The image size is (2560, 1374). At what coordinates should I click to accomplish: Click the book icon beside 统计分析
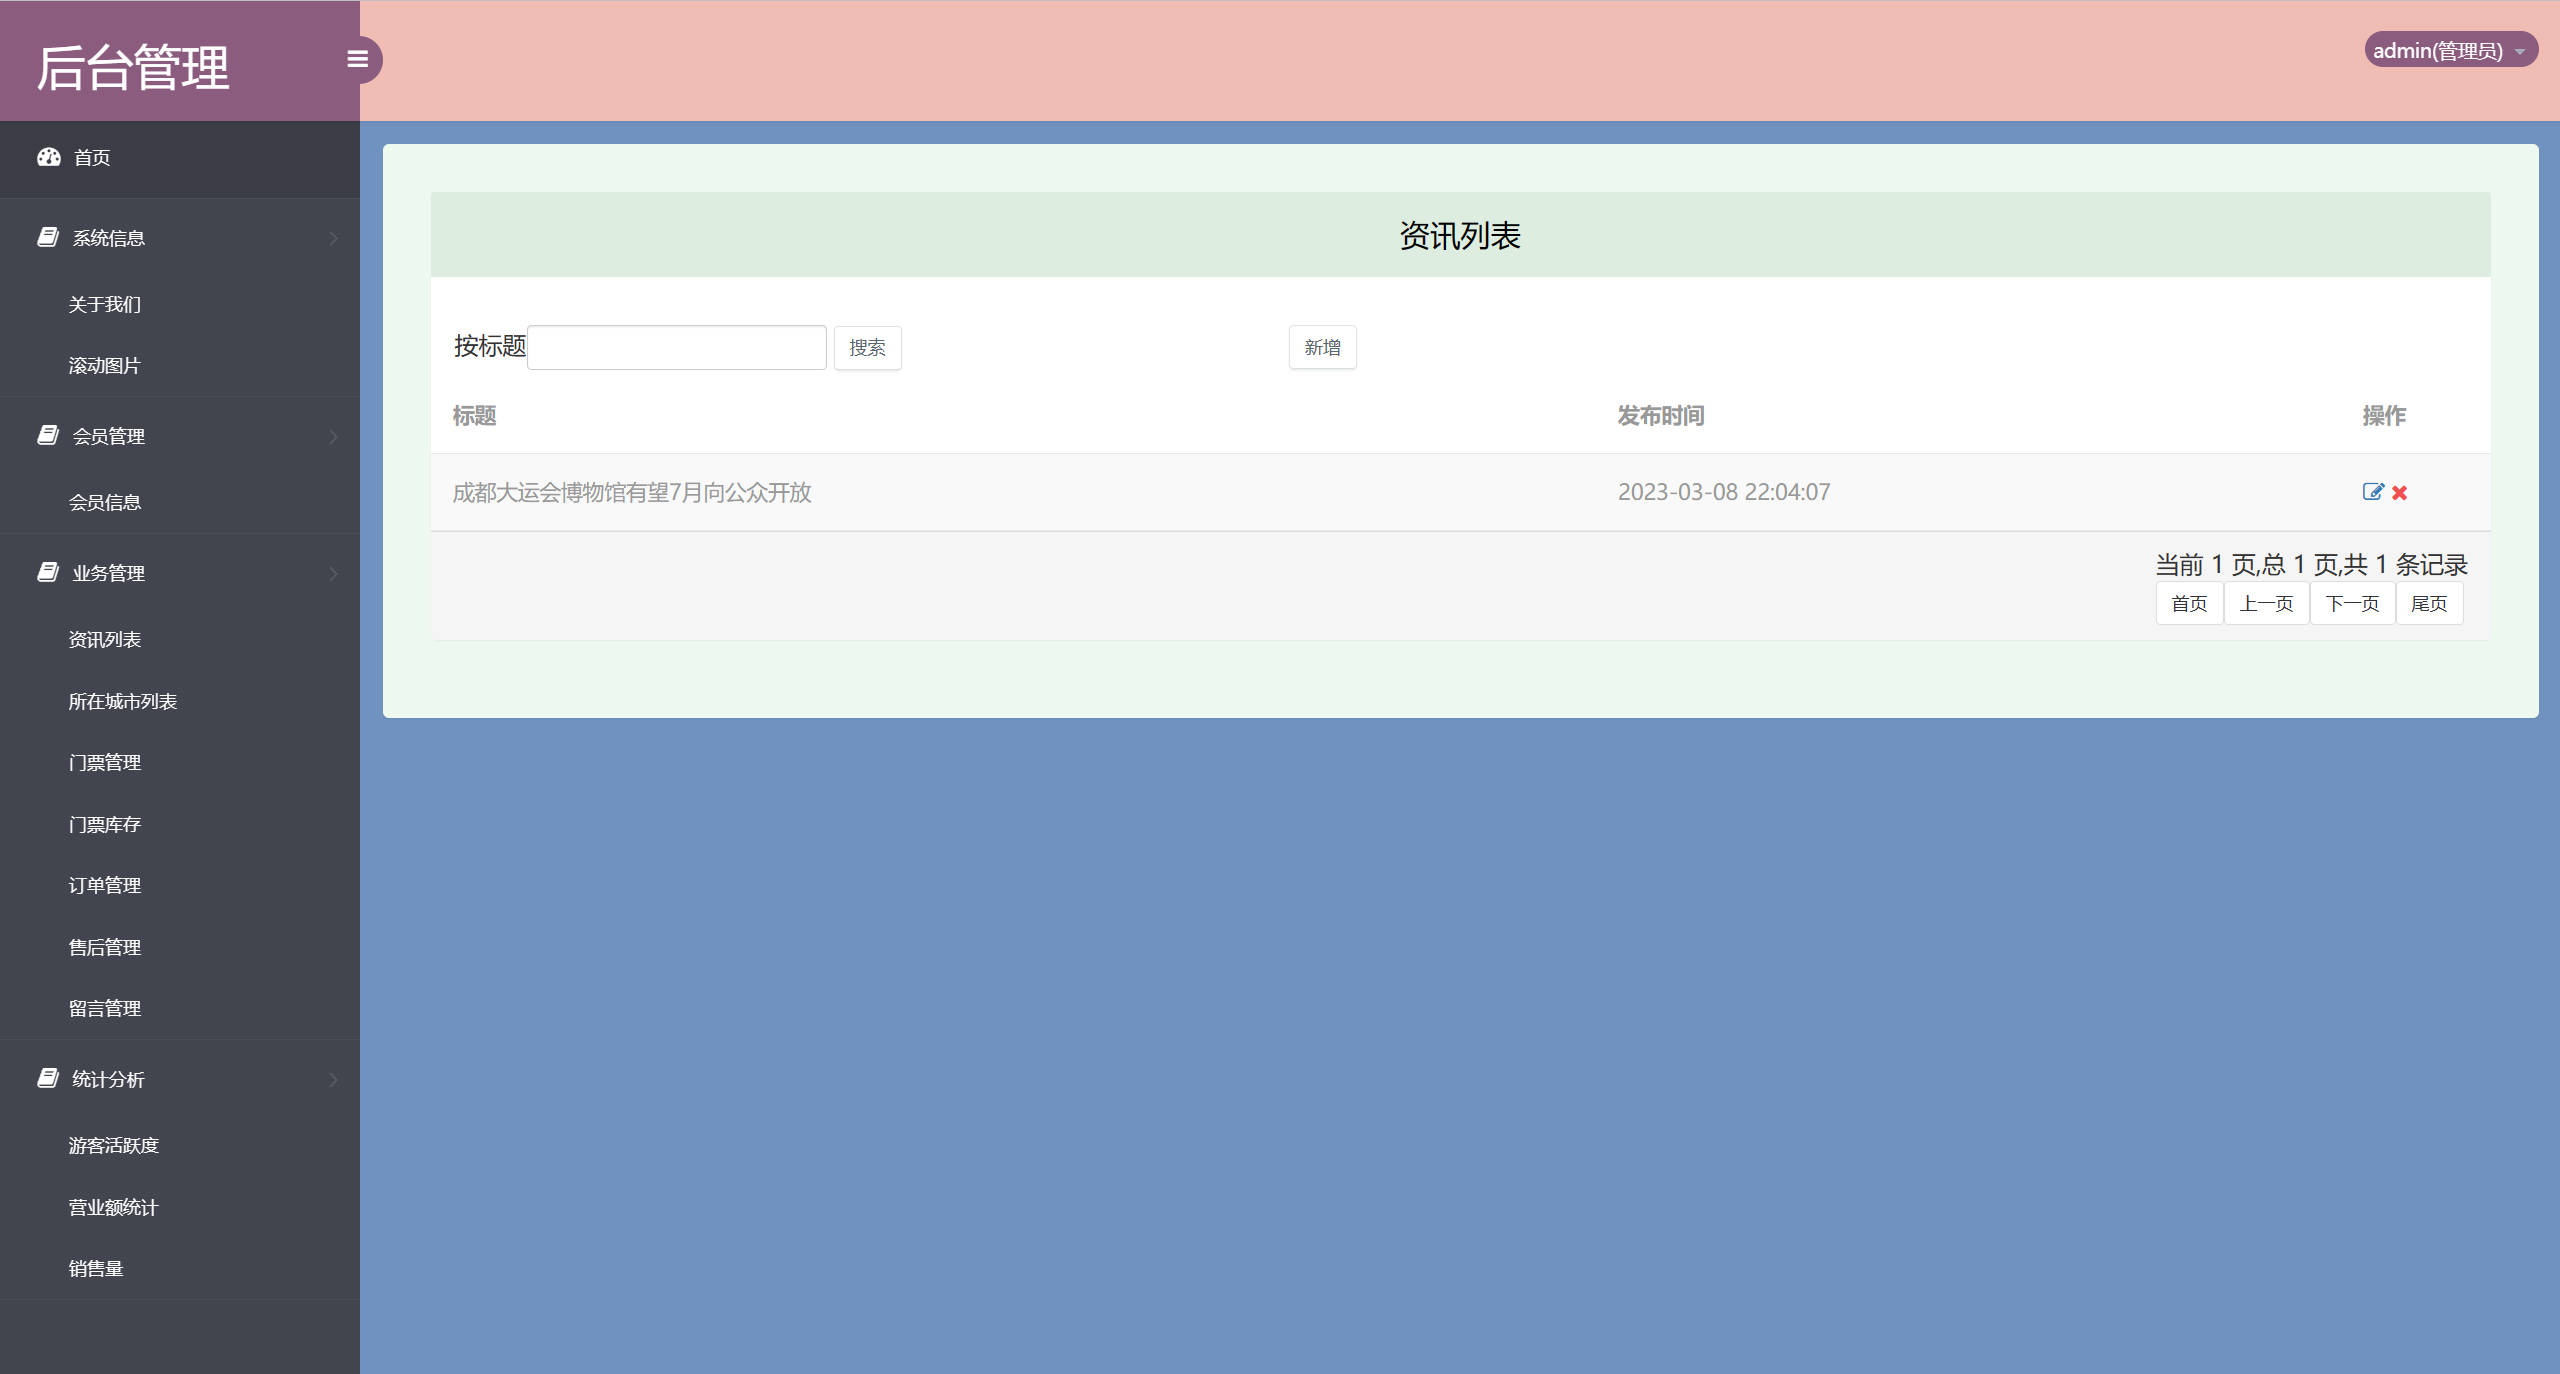(x=48, y=1078)
